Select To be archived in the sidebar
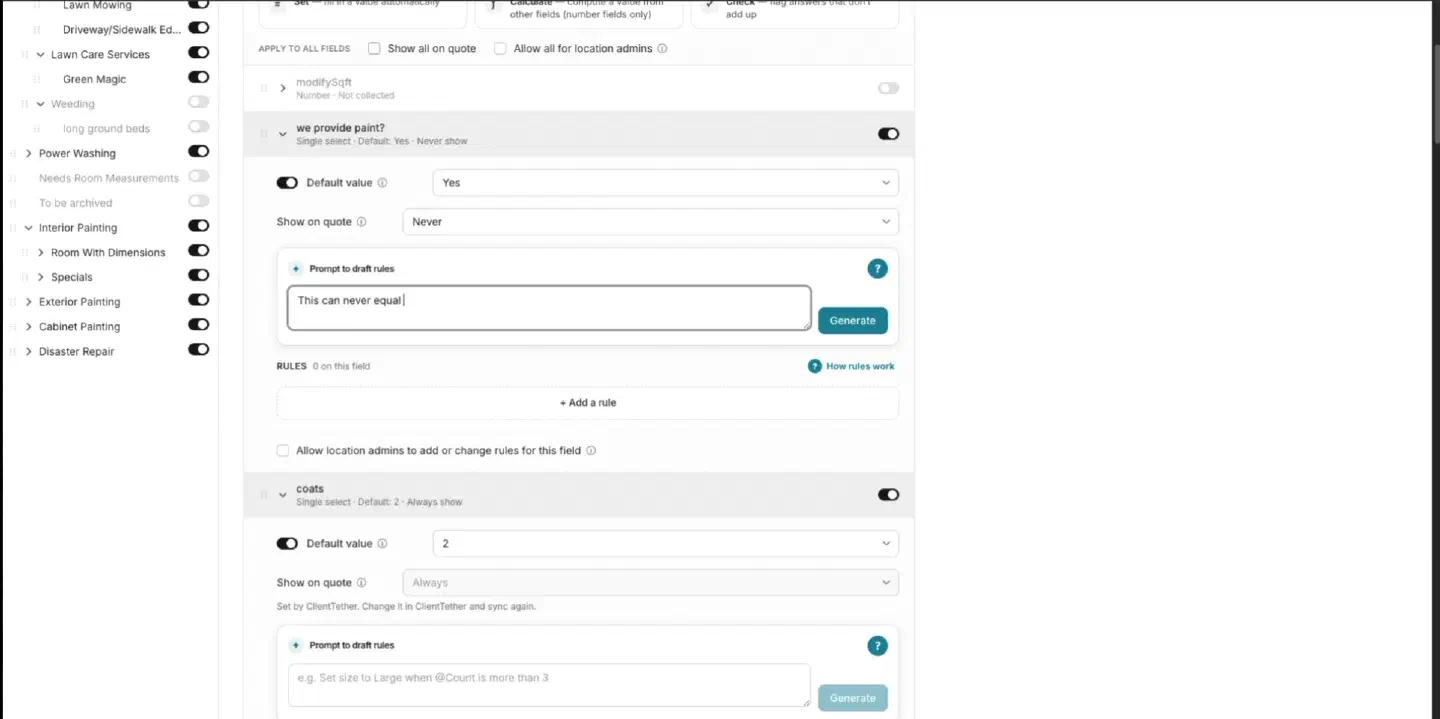1440x719 pixels. [76, 203]
